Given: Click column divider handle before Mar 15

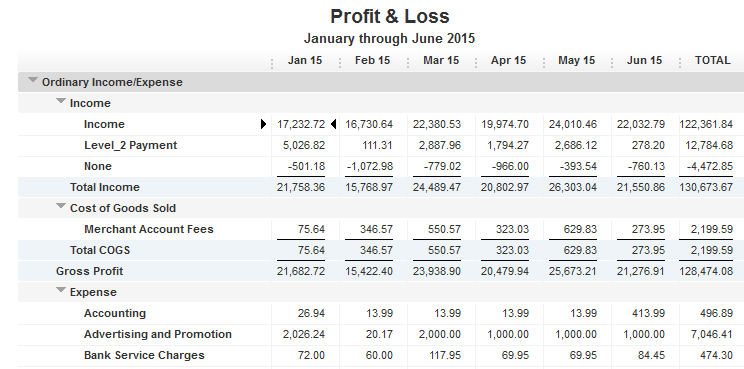Looking at the screenshot, I should click(408, 63).
